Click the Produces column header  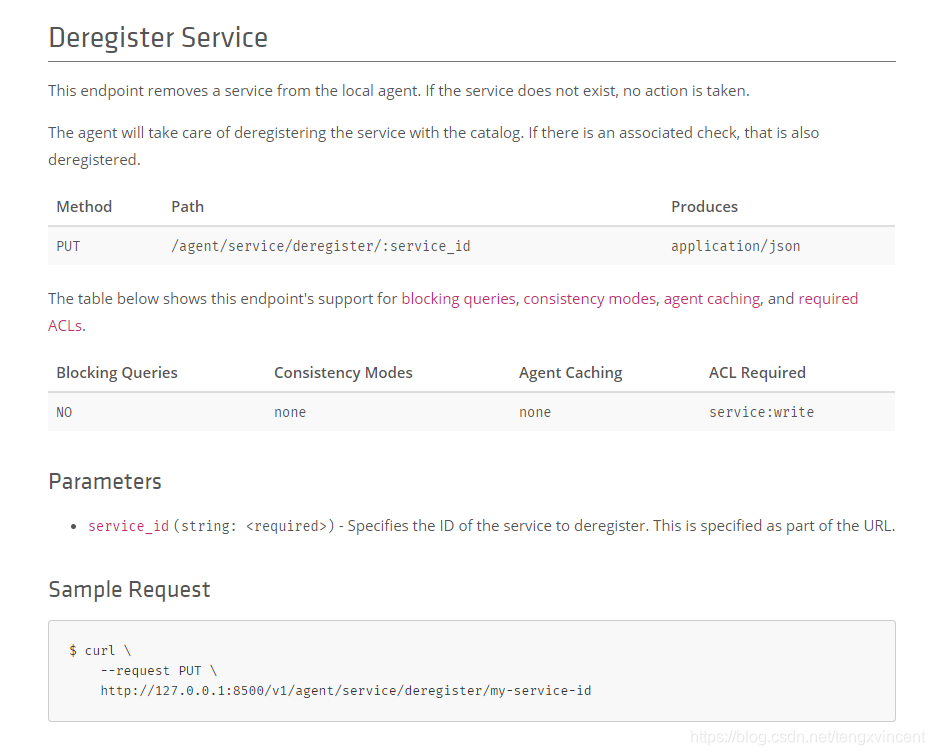[x=704, y=206]
